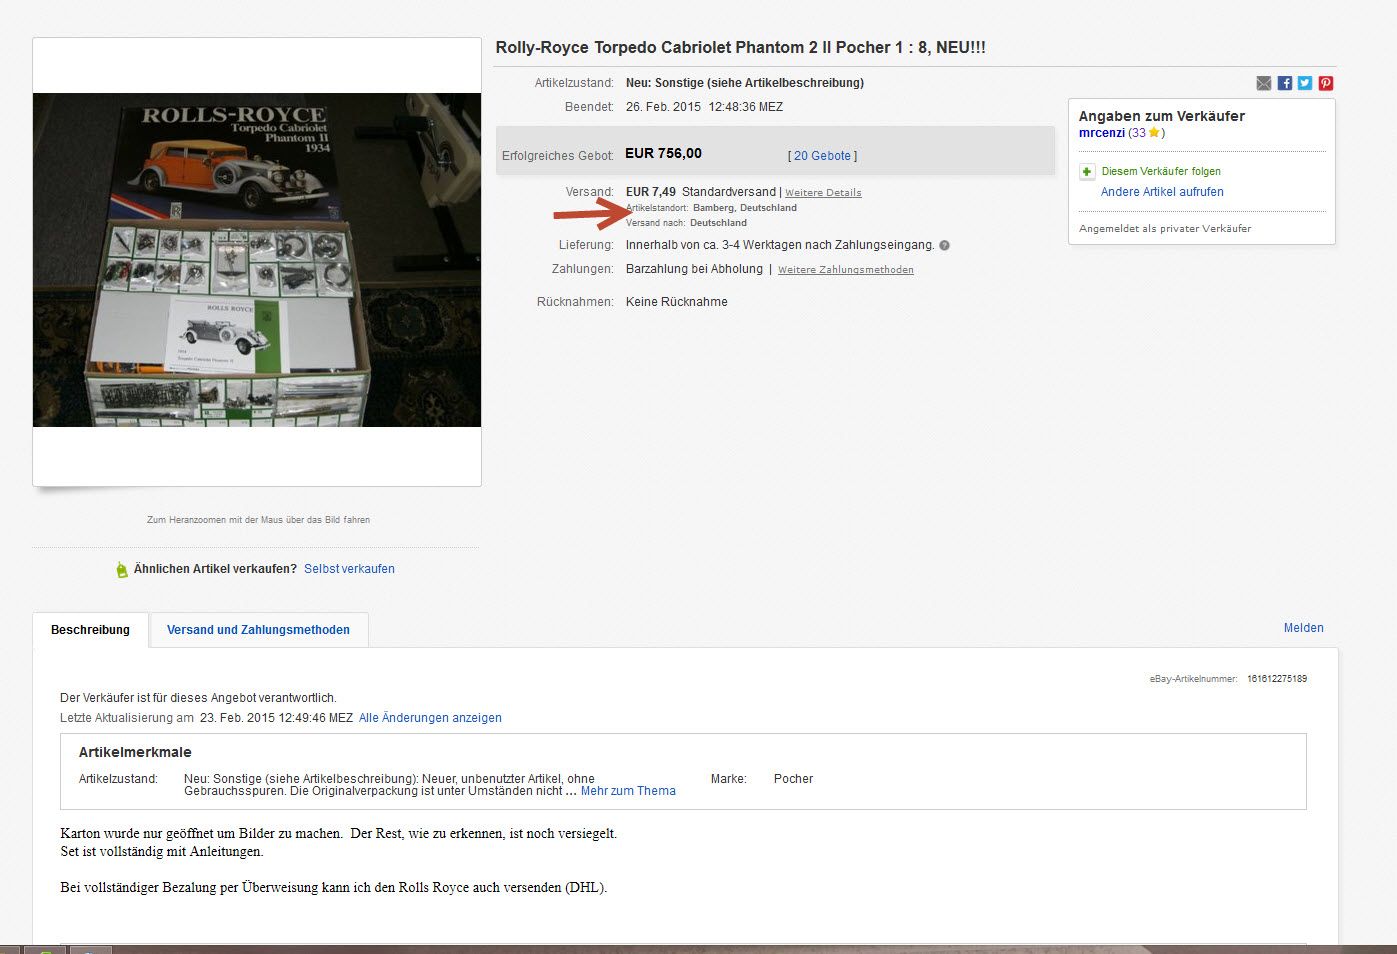Open the 20 Gebote bid history
Screen dimensions: 1397x954
tap(822, 156)
